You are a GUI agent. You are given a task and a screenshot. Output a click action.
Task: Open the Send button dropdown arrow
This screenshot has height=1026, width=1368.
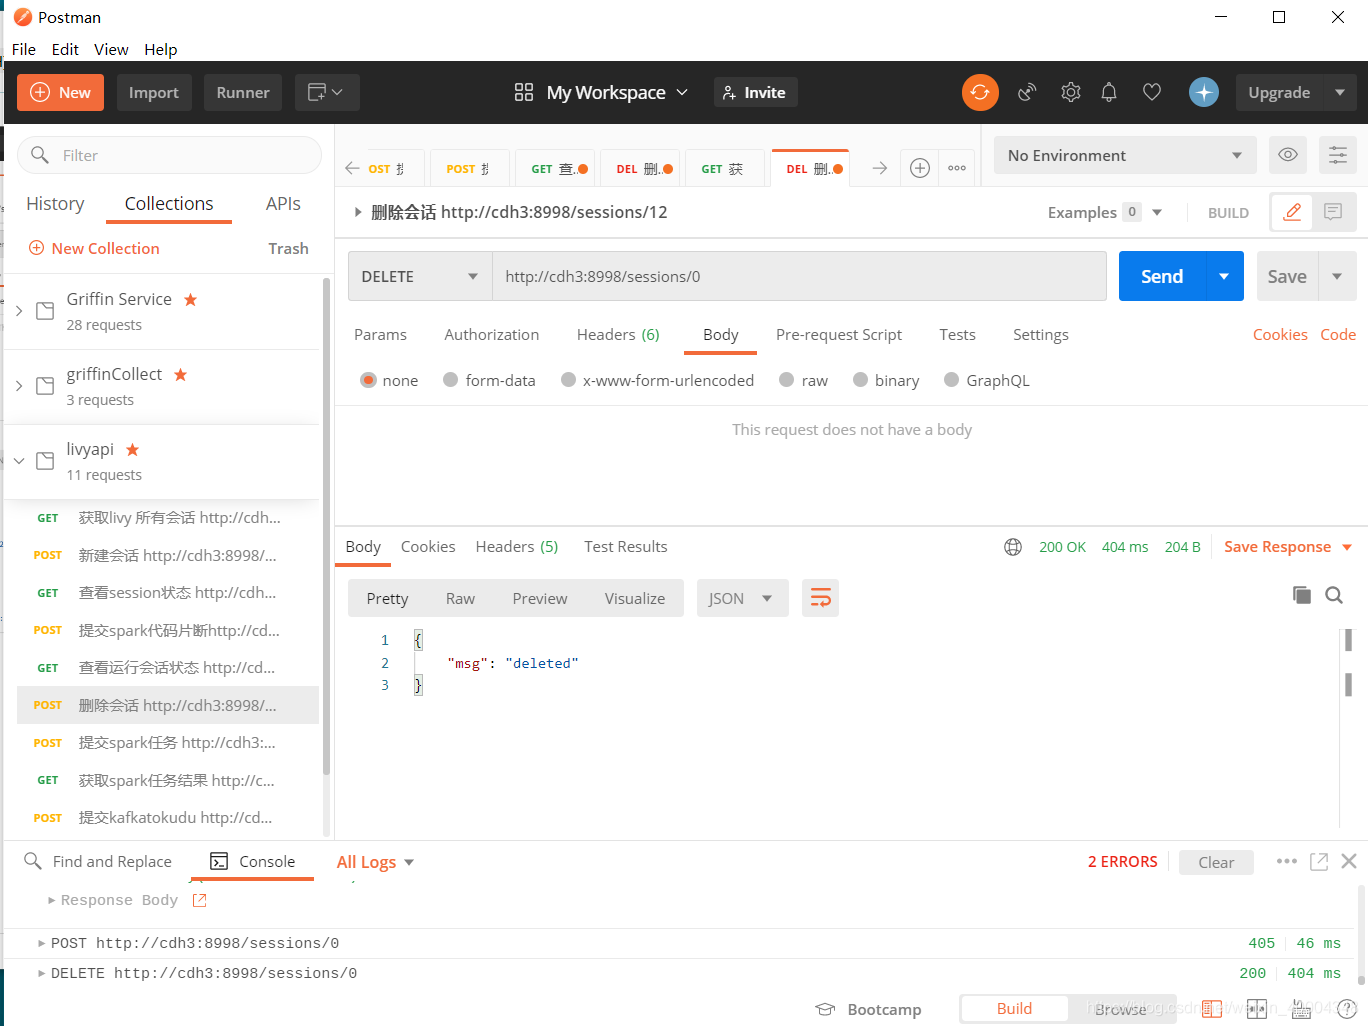coord(1224,276)
